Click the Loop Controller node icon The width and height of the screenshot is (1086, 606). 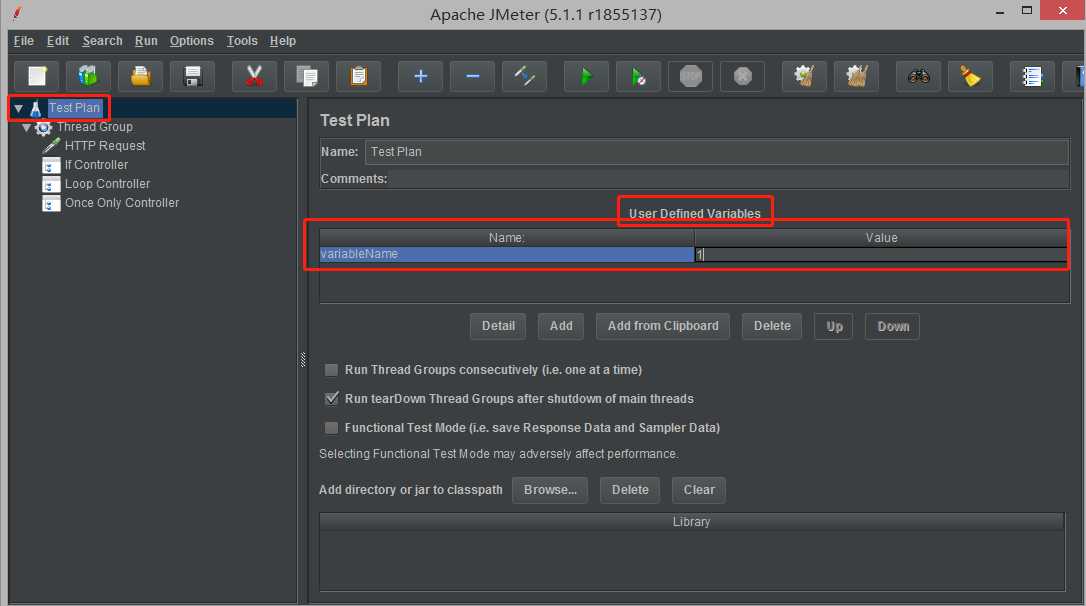coord(51,184)
